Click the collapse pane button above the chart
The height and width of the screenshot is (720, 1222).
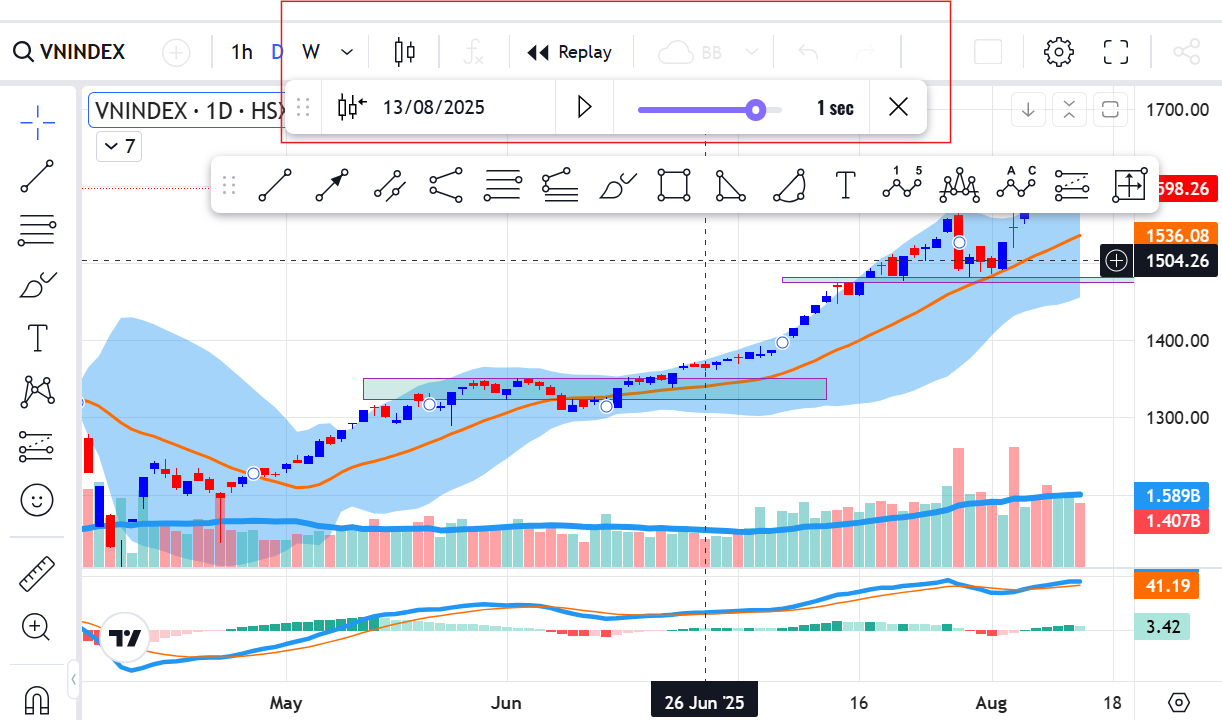(x=1069, y=110)
